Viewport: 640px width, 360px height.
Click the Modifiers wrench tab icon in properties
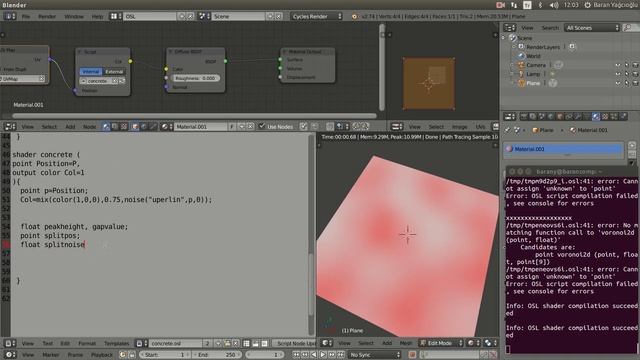click(578, 117)
